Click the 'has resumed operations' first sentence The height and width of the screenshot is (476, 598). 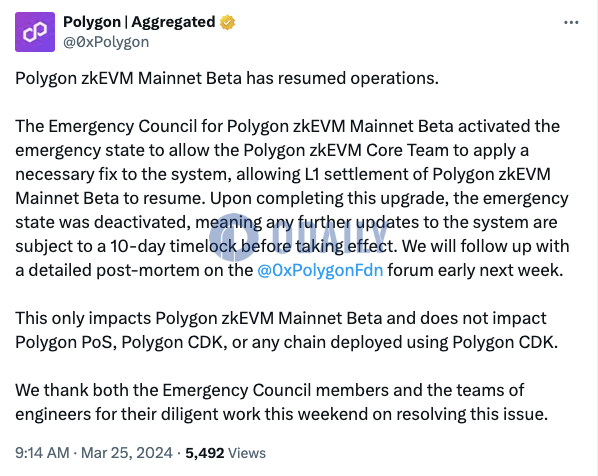pos(227,78)
